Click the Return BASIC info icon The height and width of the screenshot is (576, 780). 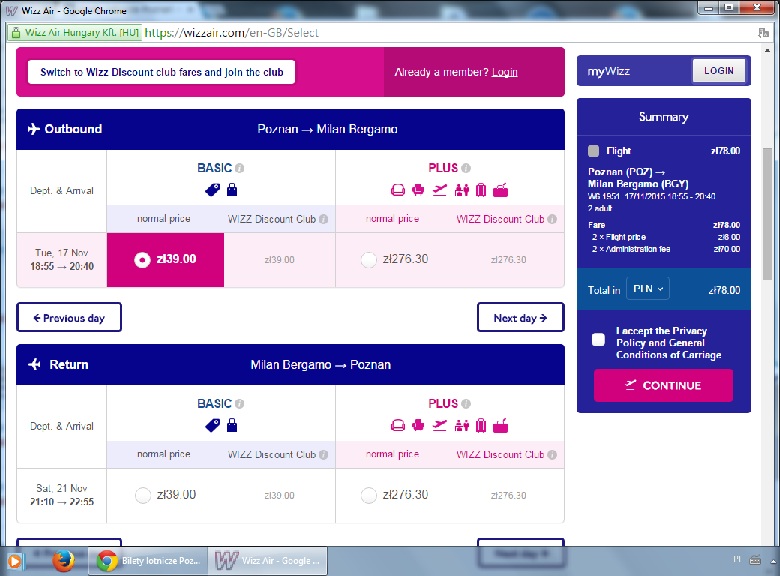[x=240, y=404]
